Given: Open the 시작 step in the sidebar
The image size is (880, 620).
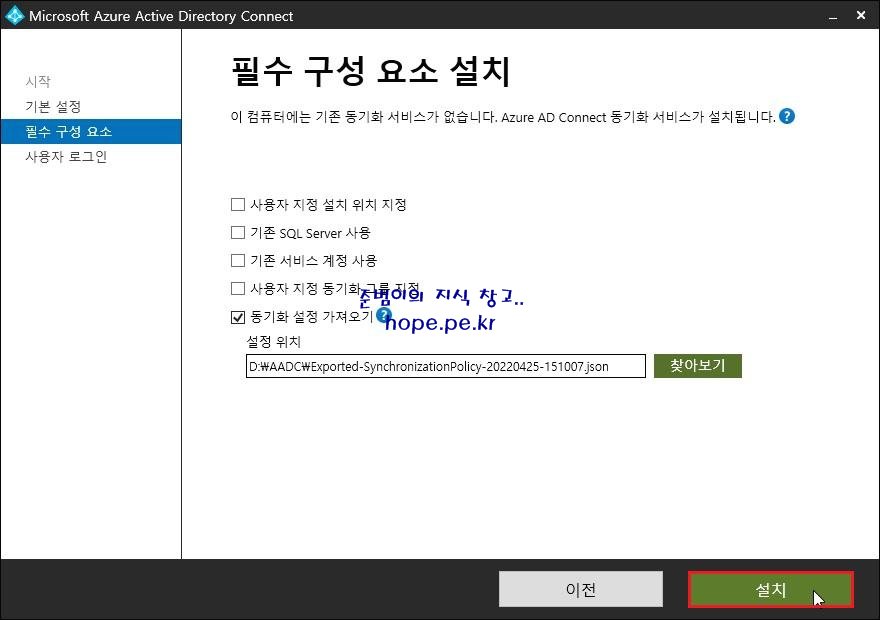Looking at the screenshot, I should click(x=38, y=81).
